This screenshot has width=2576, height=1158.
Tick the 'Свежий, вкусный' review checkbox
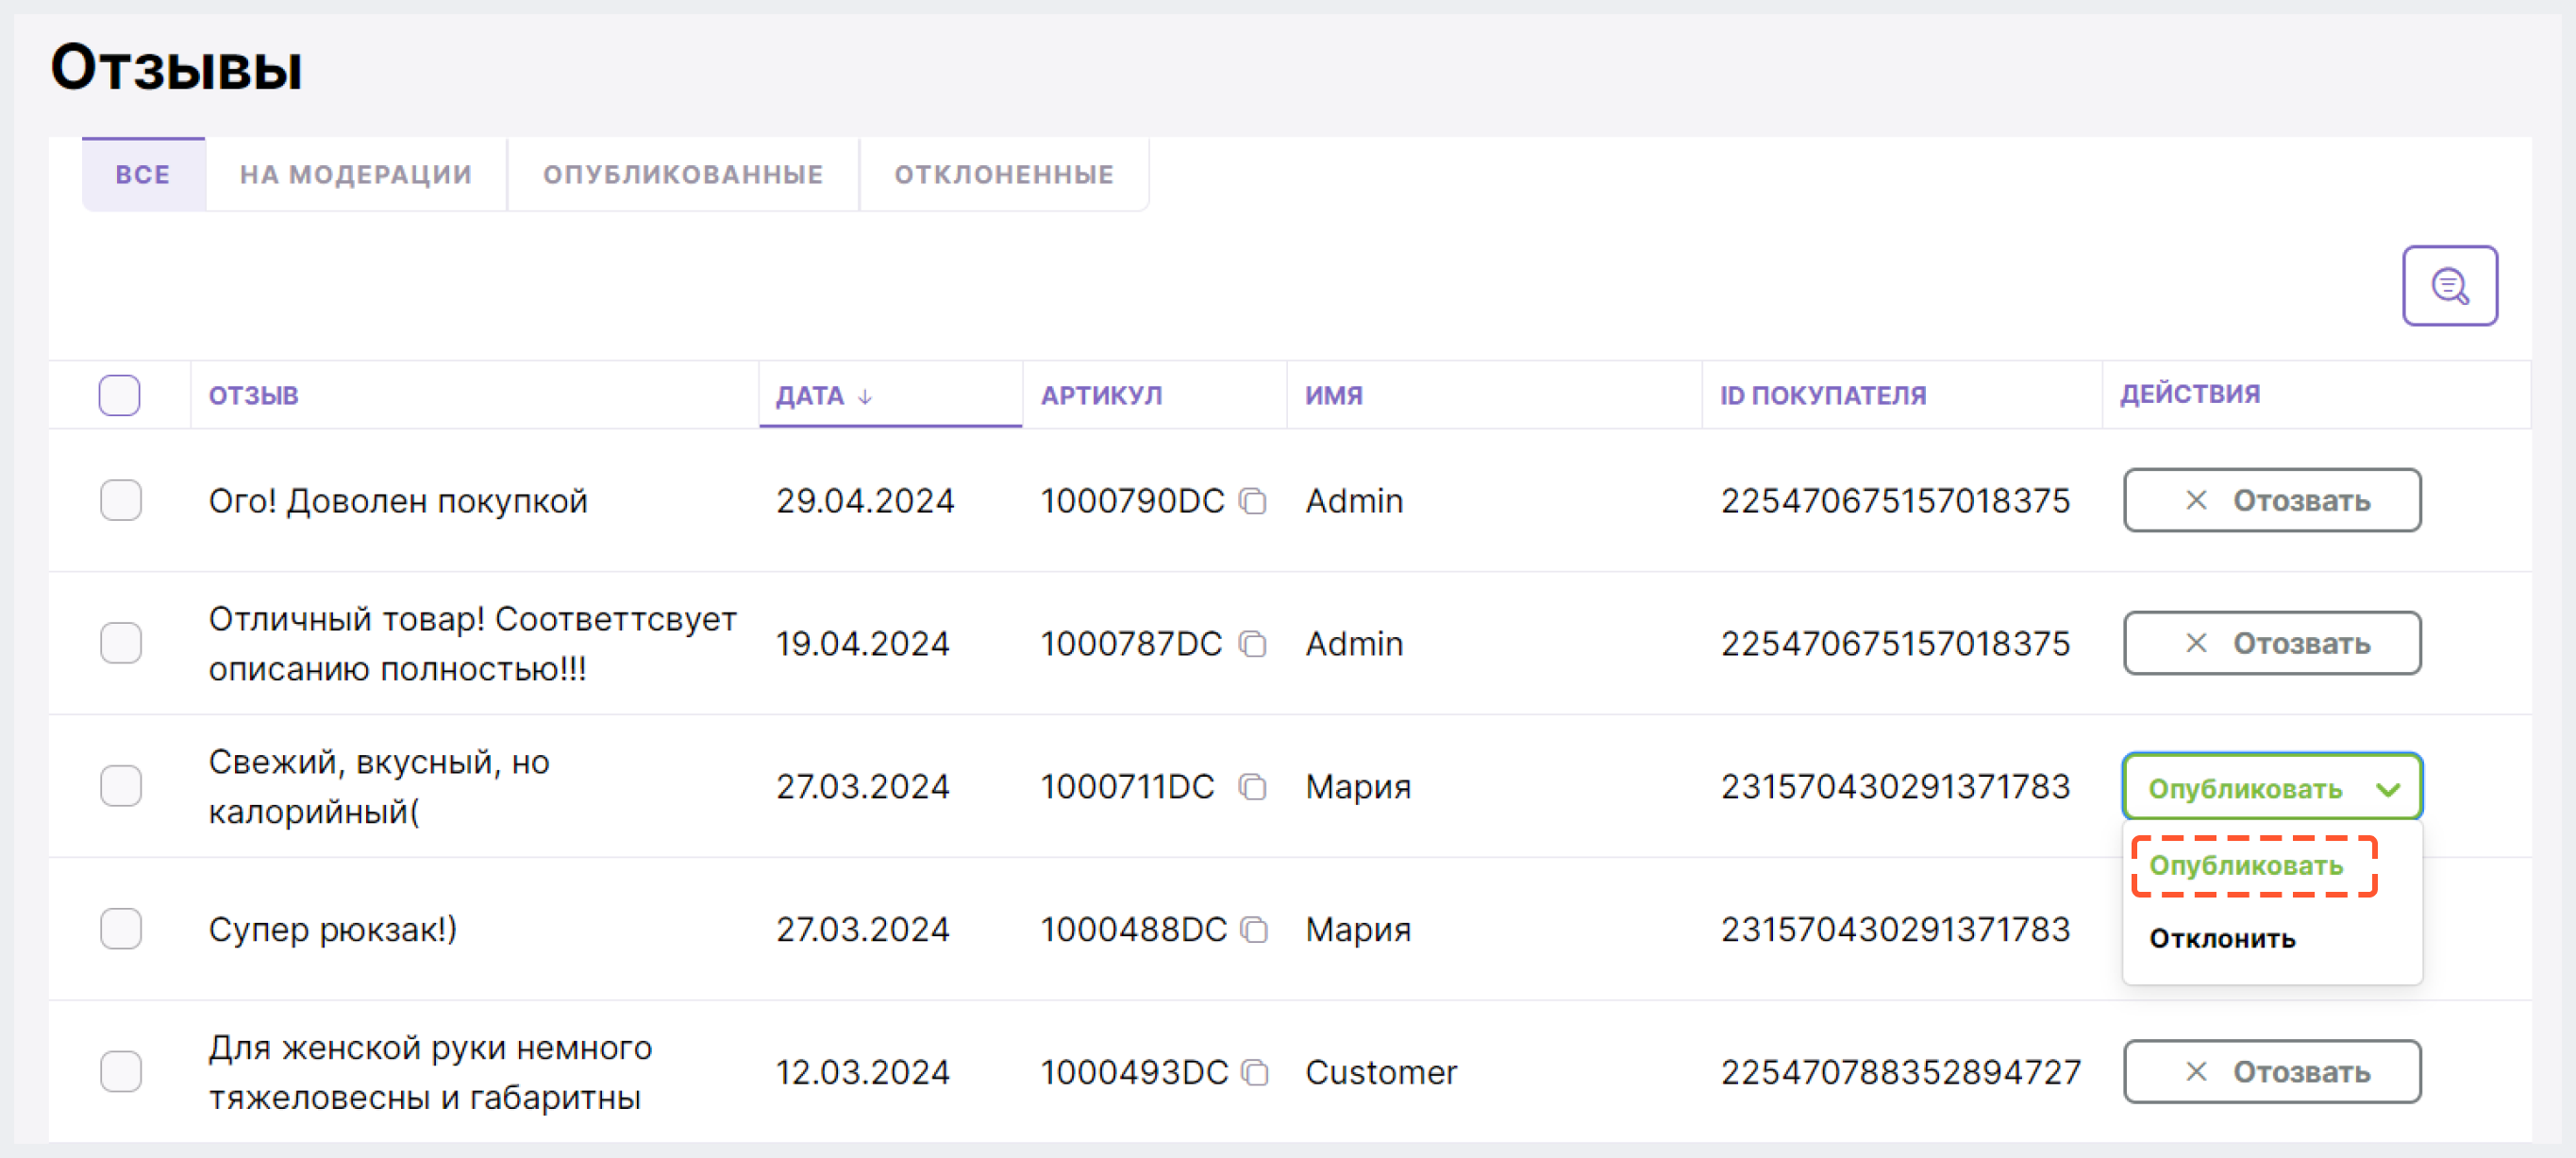click(121, 786)
